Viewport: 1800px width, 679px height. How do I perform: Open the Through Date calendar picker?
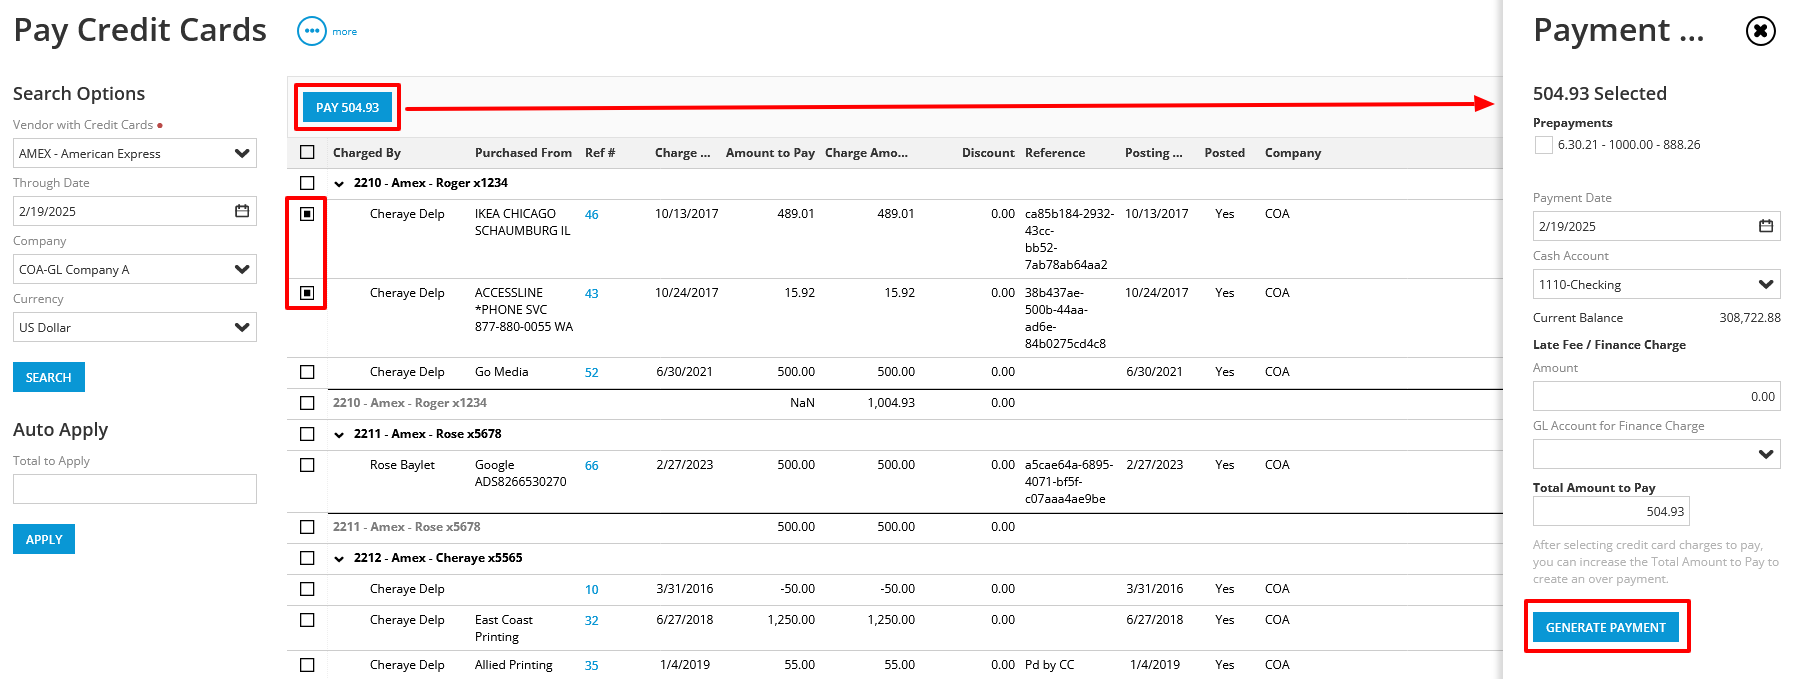click(242, 211)
